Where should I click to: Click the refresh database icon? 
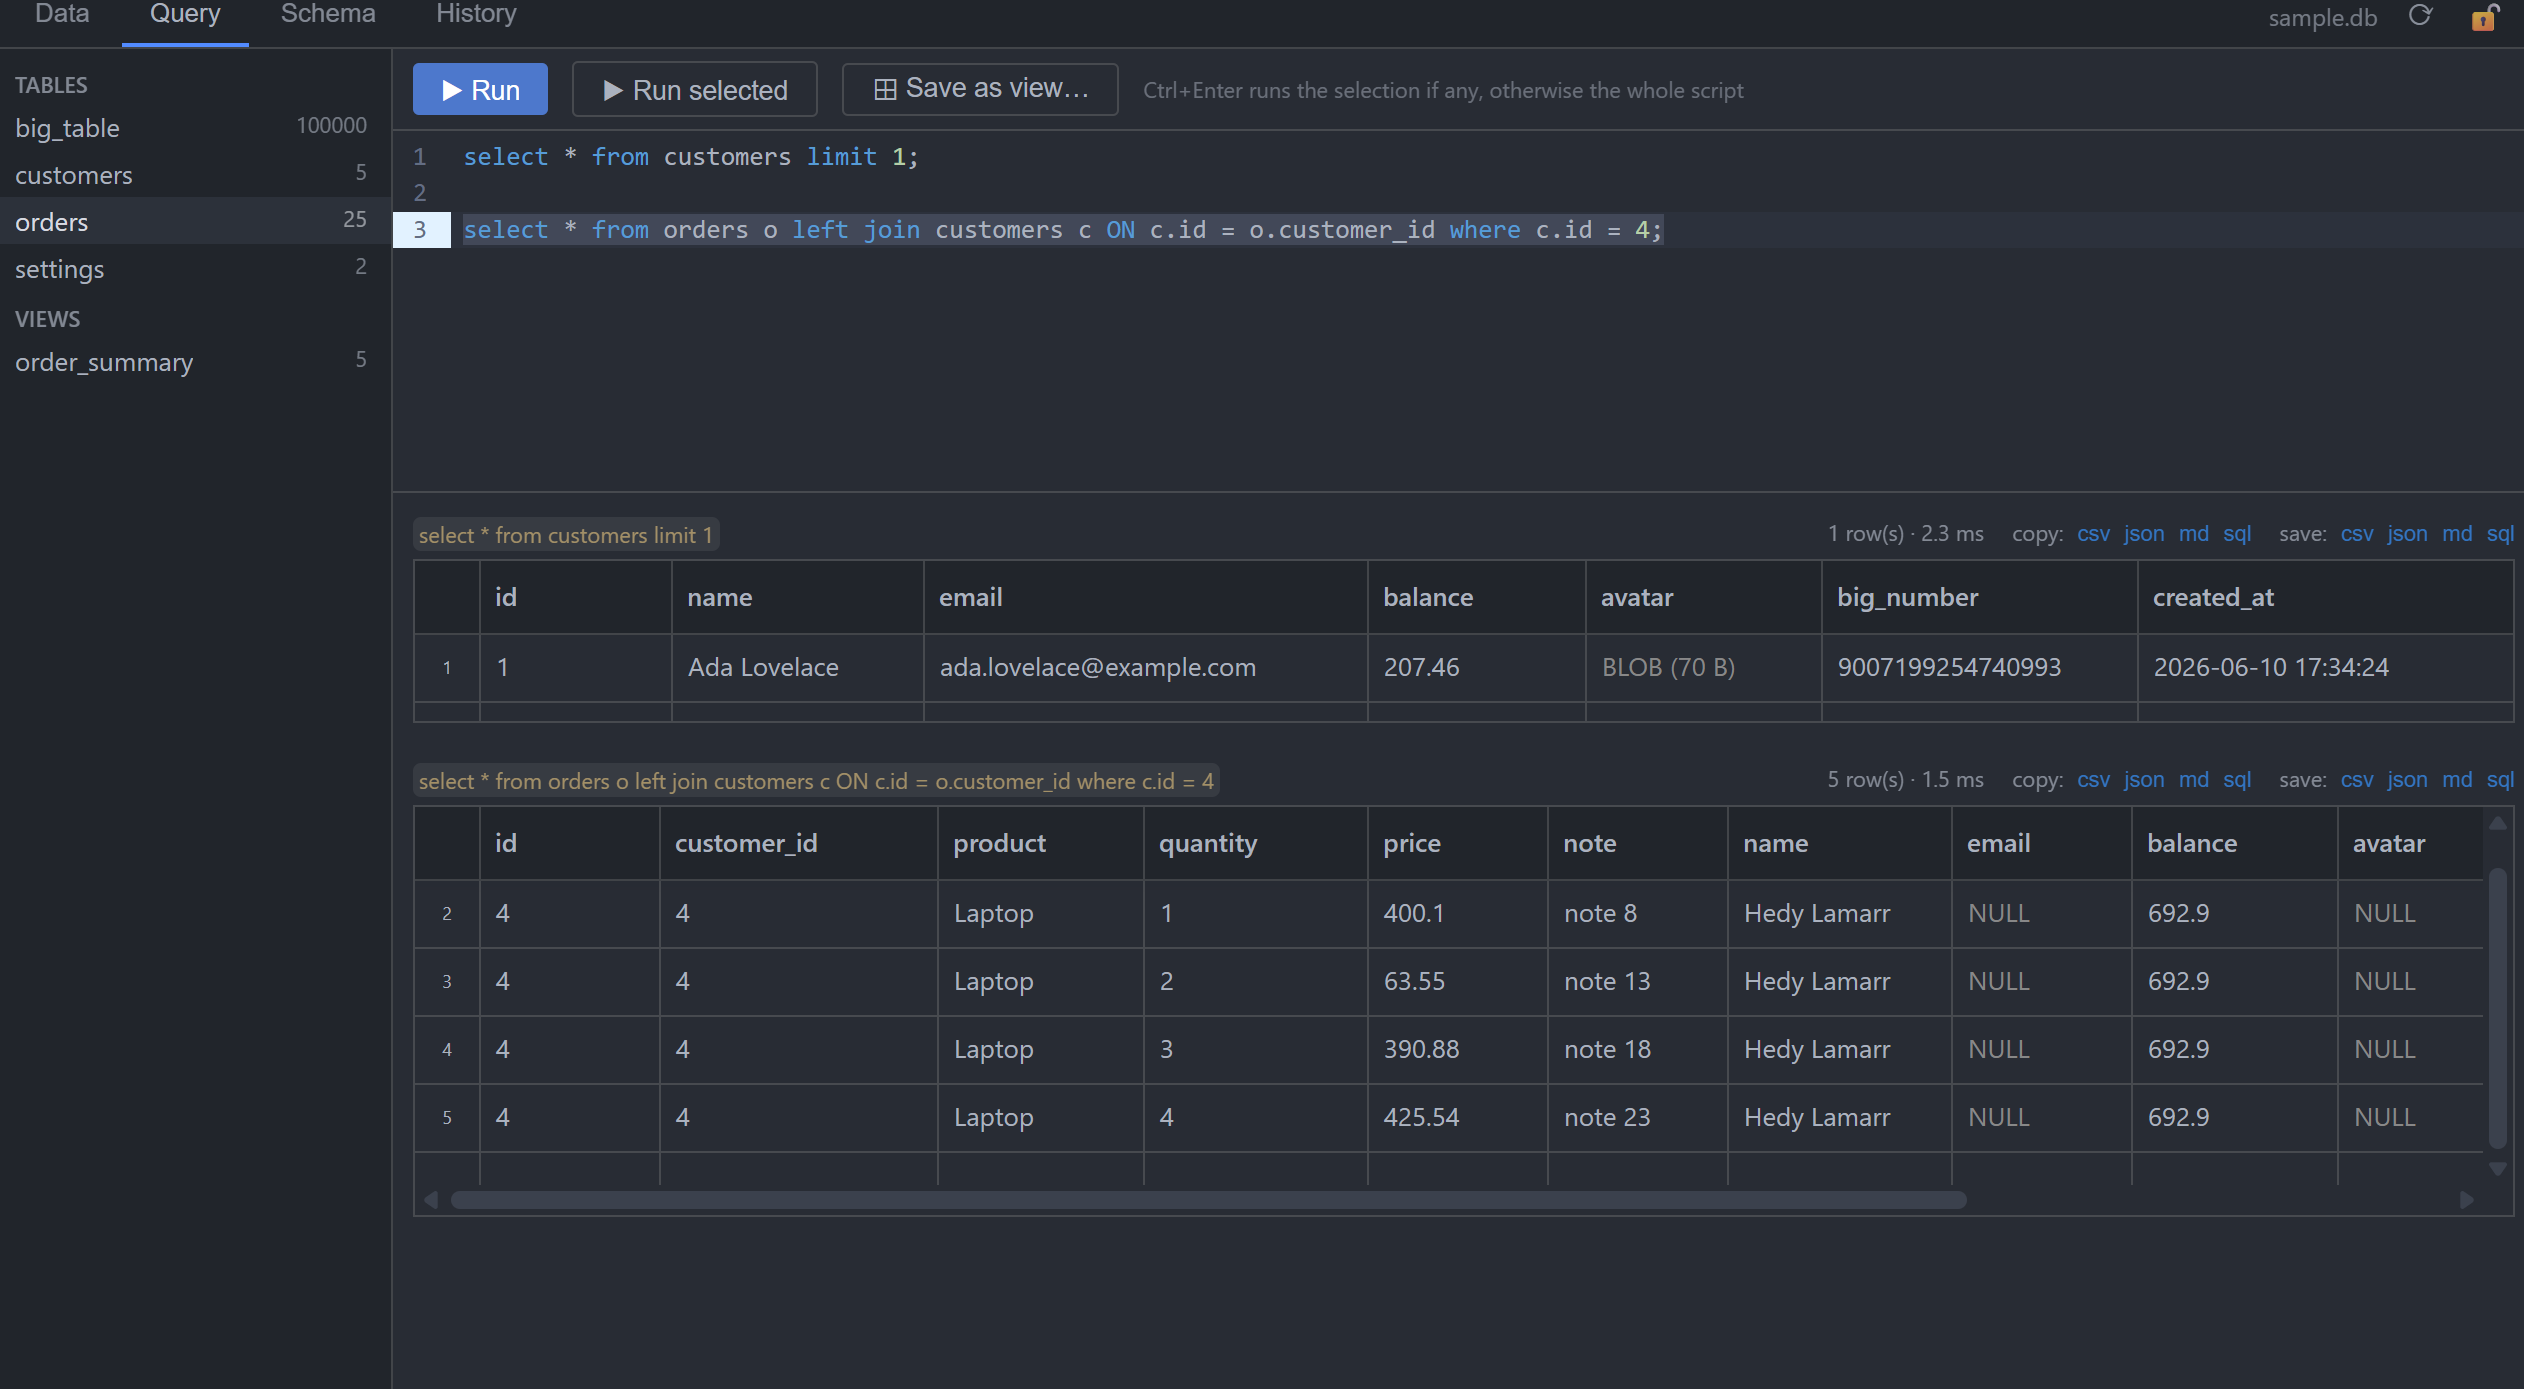[x=2419, y=16]
